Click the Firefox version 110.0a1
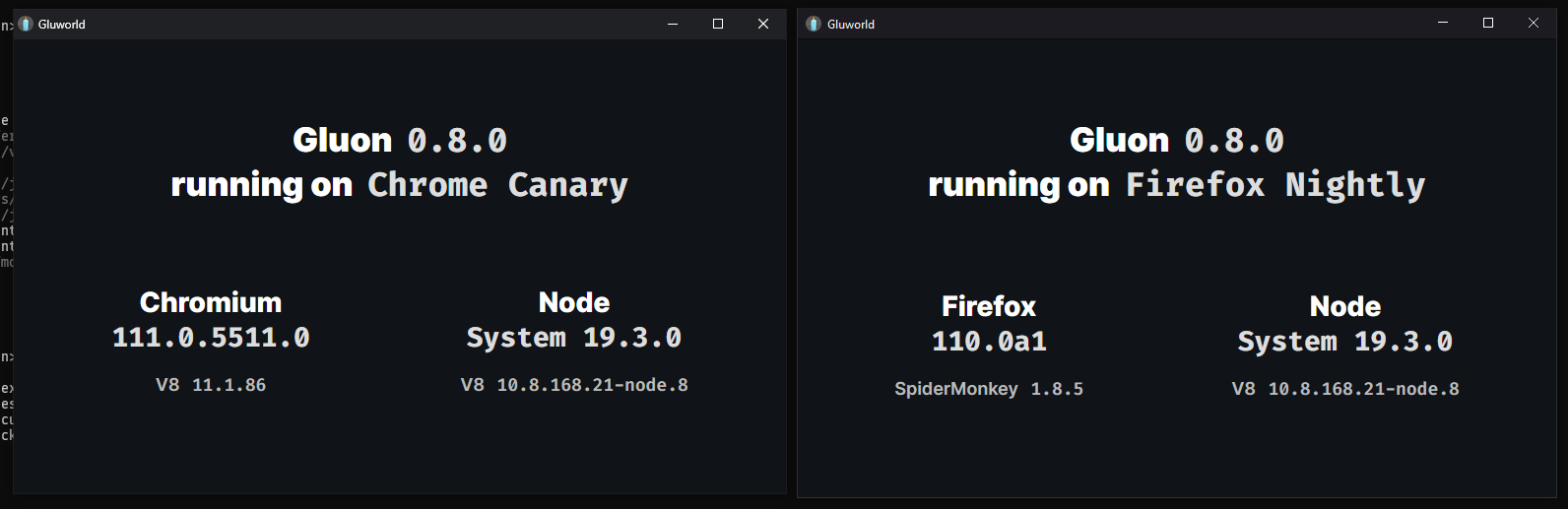The height and width of the screenshot is (509, 1568). pos(989,342)
